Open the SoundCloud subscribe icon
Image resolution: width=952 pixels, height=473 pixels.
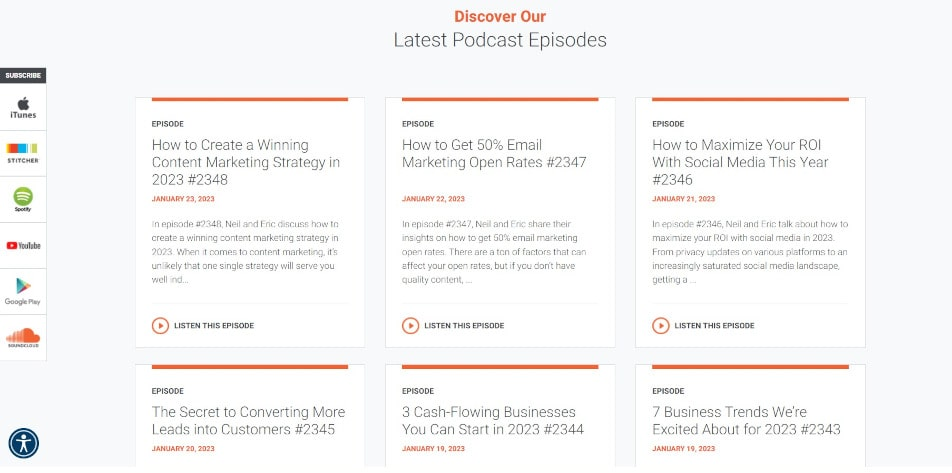[x=23, y=338]
